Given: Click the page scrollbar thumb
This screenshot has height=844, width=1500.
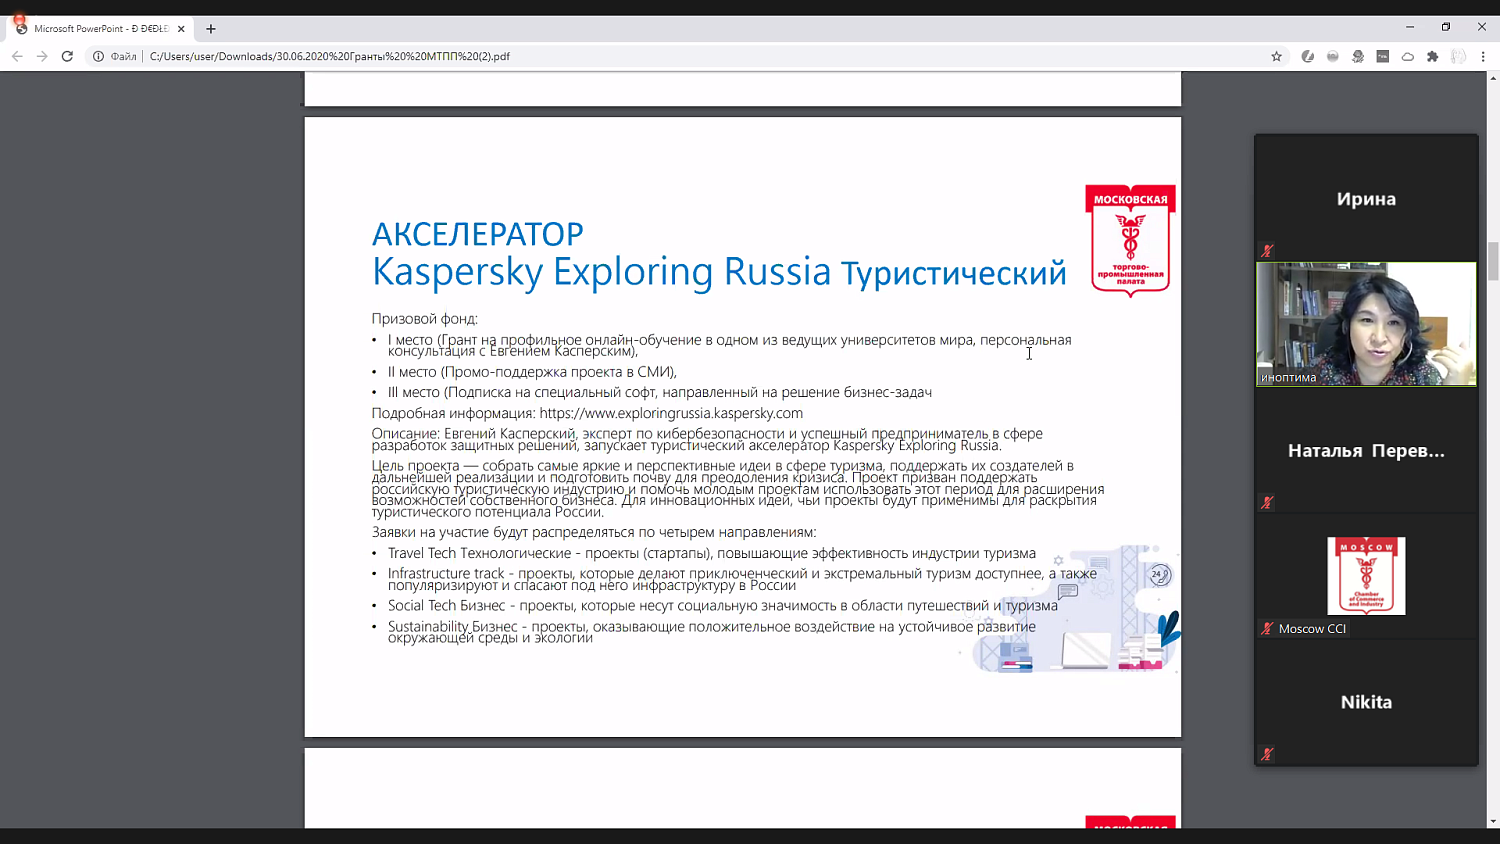Looking at the screenshot, I should (x=1493, y=261).
